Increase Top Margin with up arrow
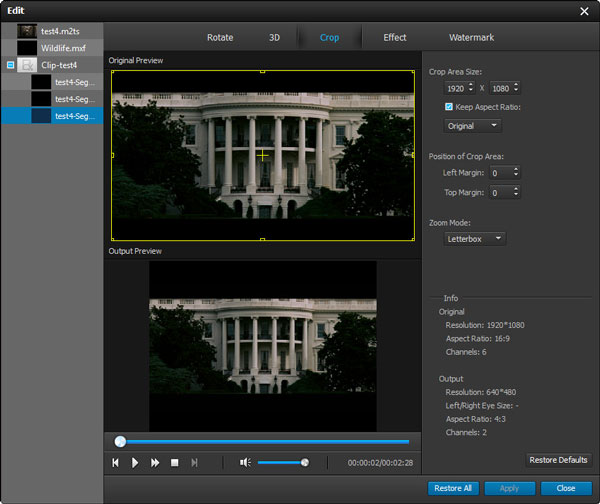 (516, 189)
